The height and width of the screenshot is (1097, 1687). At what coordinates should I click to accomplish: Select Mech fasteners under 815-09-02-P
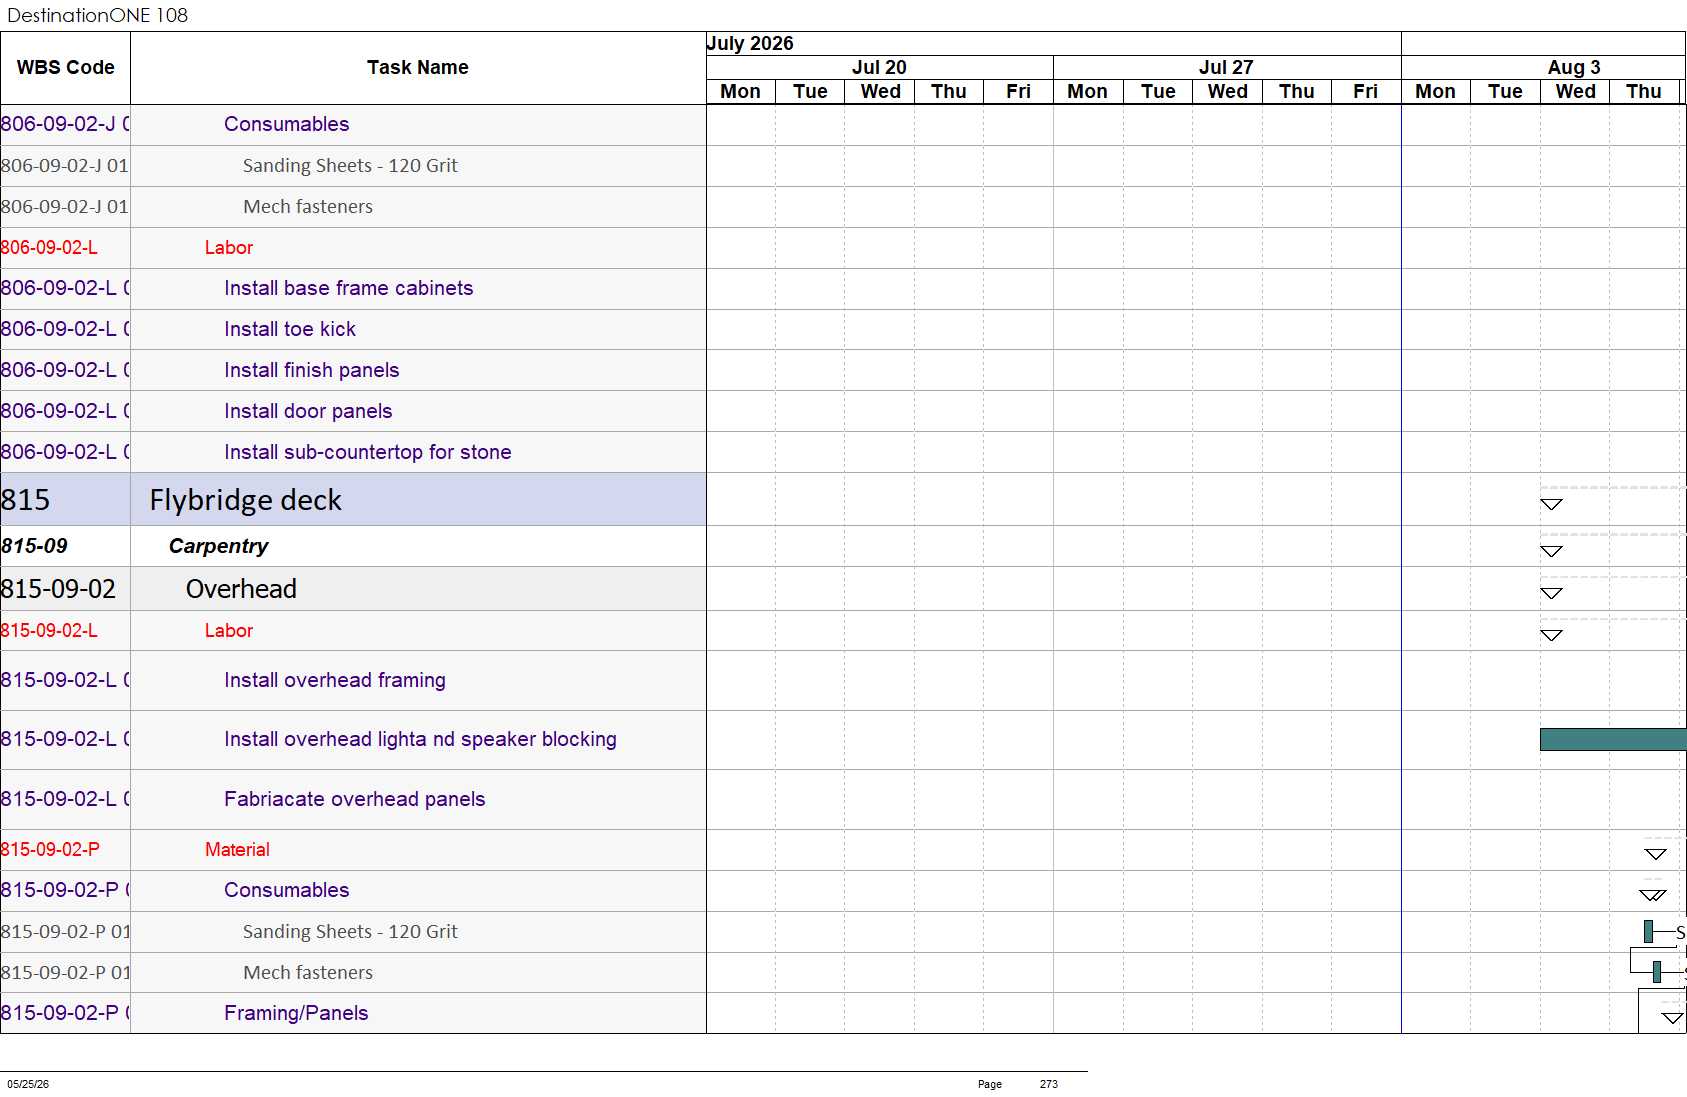pos(353,973)
